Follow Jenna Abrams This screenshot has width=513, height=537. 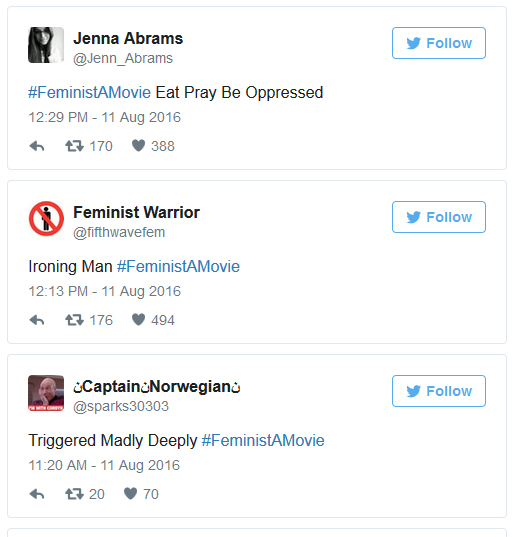pyautogui.click(x=439, y=43)
